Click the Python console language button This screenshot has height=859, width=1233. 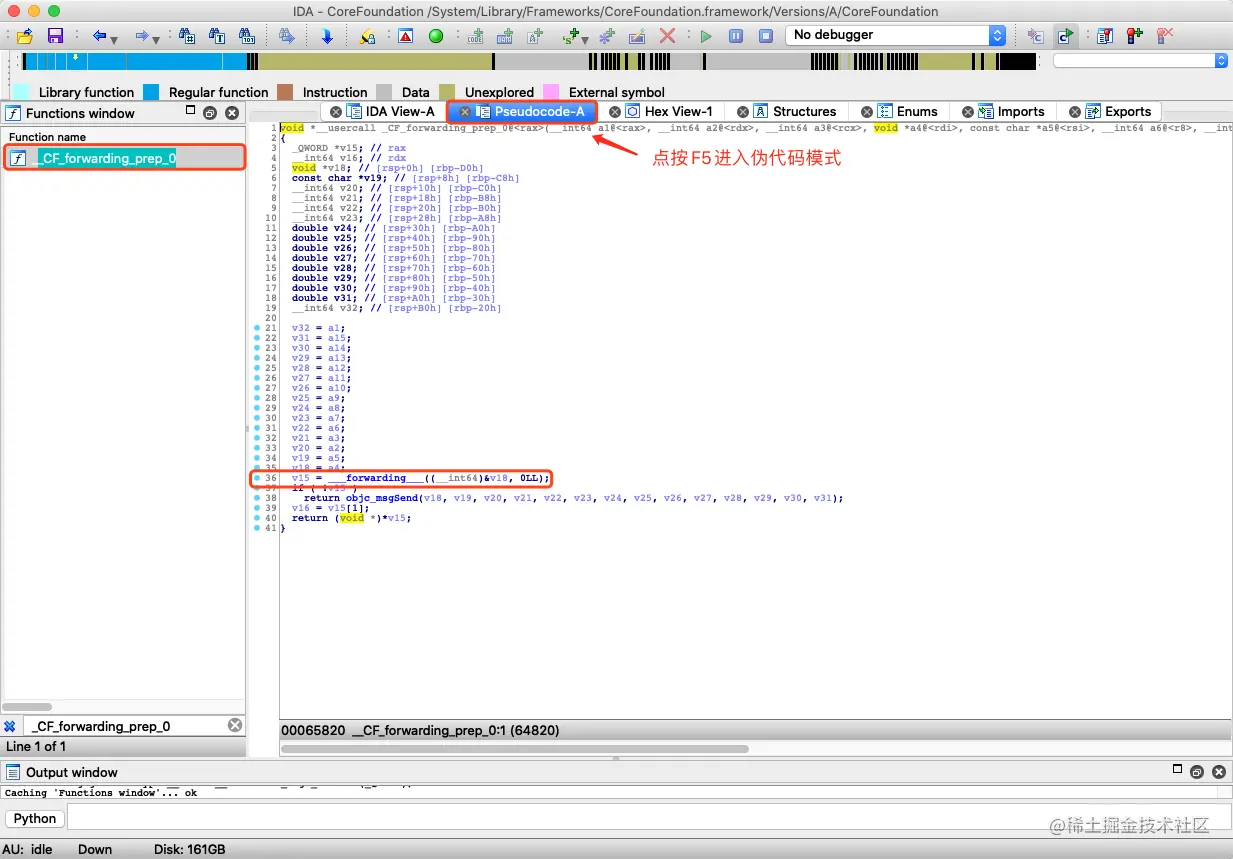click(35, 818)
